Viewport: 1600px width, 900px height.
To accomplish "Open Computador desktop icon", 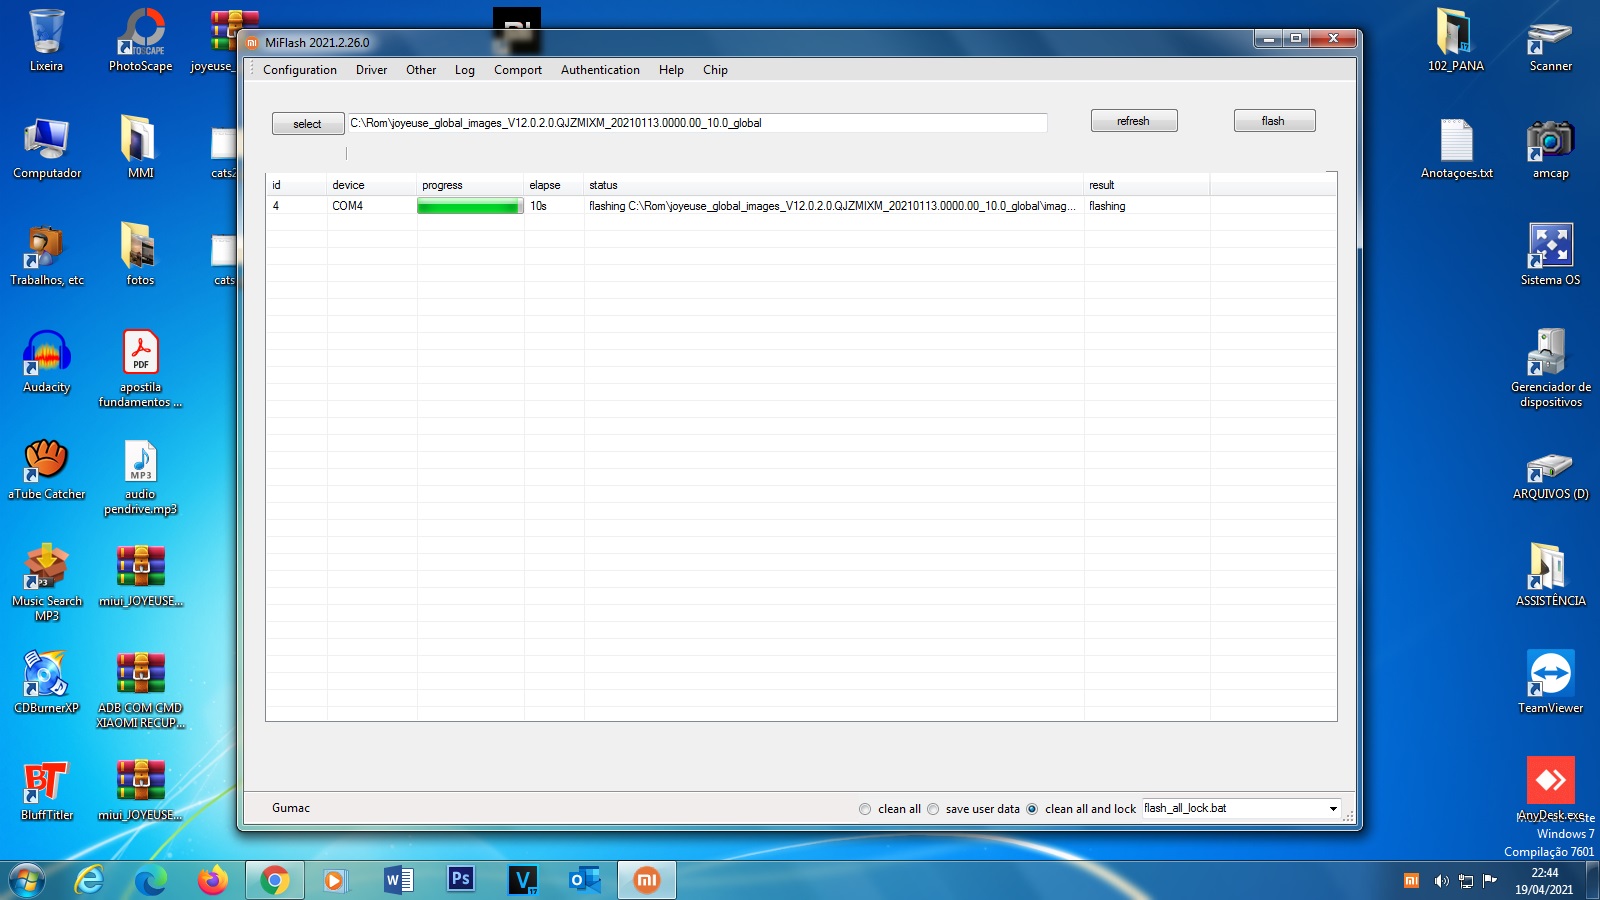I will pyautogui.click(x=47, y=148).
